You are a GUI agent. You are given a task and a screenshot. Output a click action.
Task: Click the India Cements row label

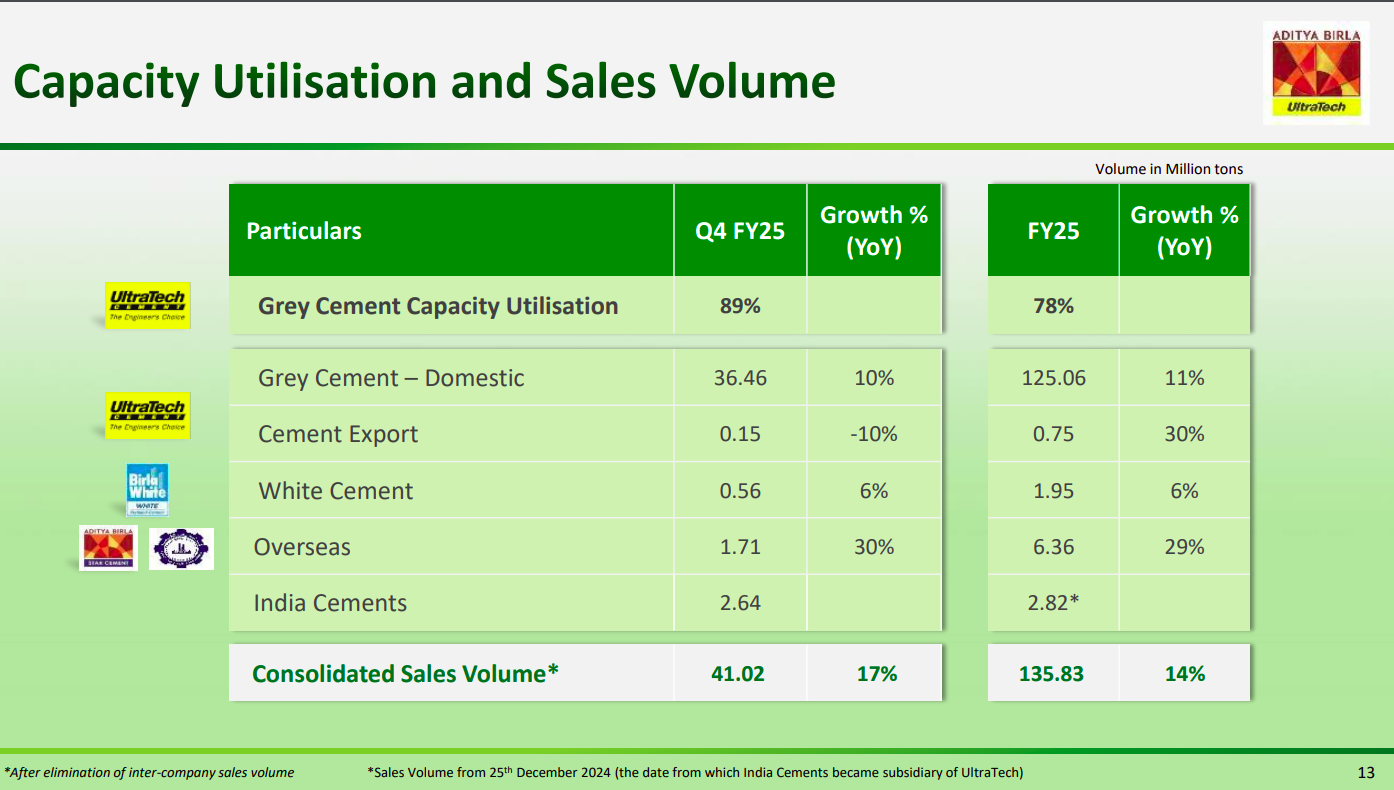(x=330, y=603)
